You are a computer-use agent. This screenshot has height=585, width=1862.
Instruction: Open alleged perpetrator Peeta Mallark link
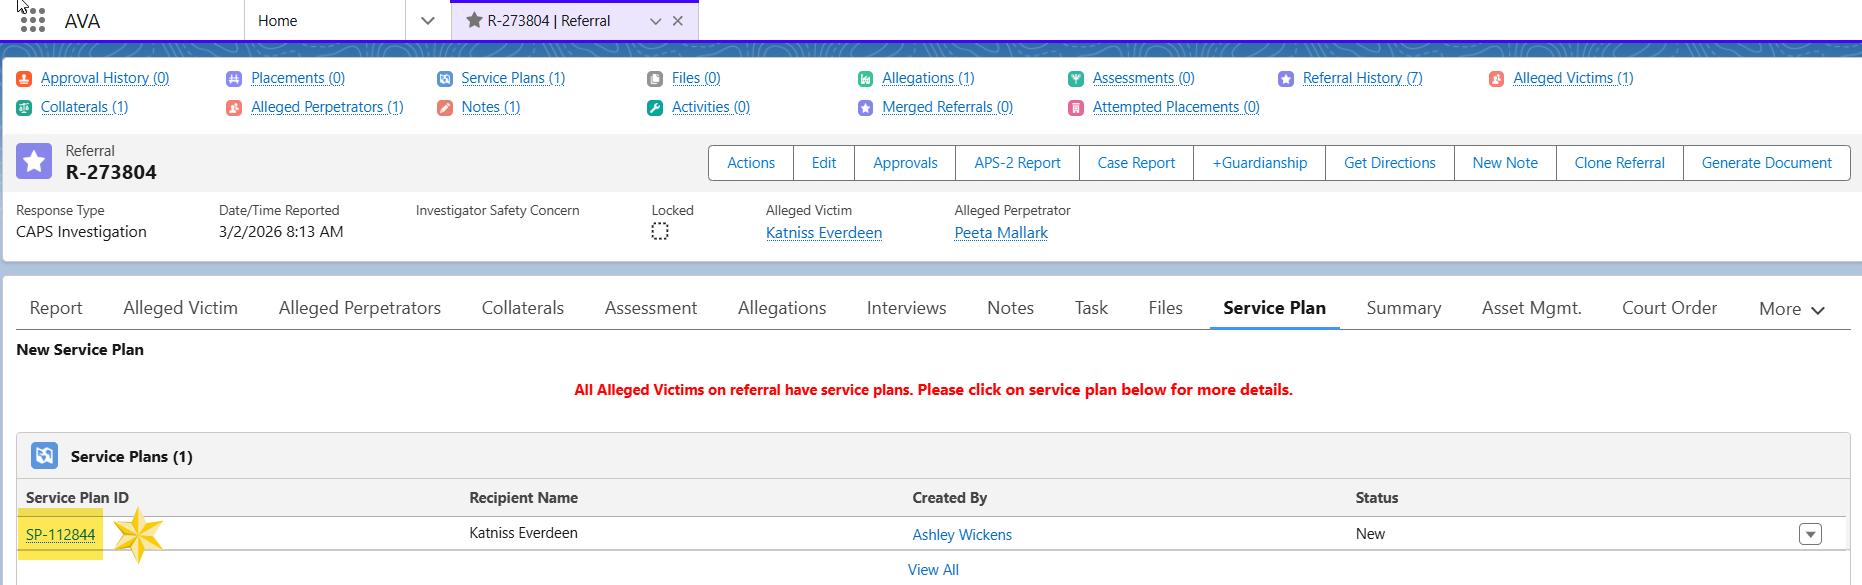pyautogui.click(x=1001, y=233)
